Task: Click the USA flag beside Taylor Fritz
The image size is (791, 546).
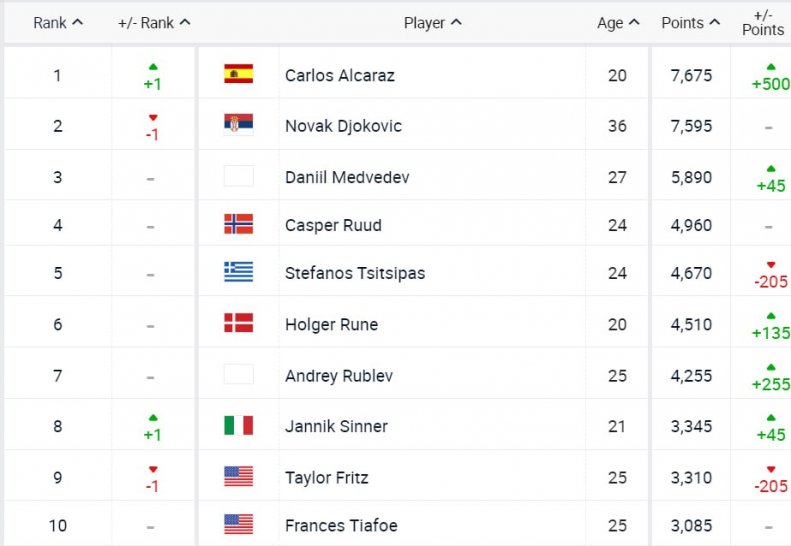Action: coord(239,476)
